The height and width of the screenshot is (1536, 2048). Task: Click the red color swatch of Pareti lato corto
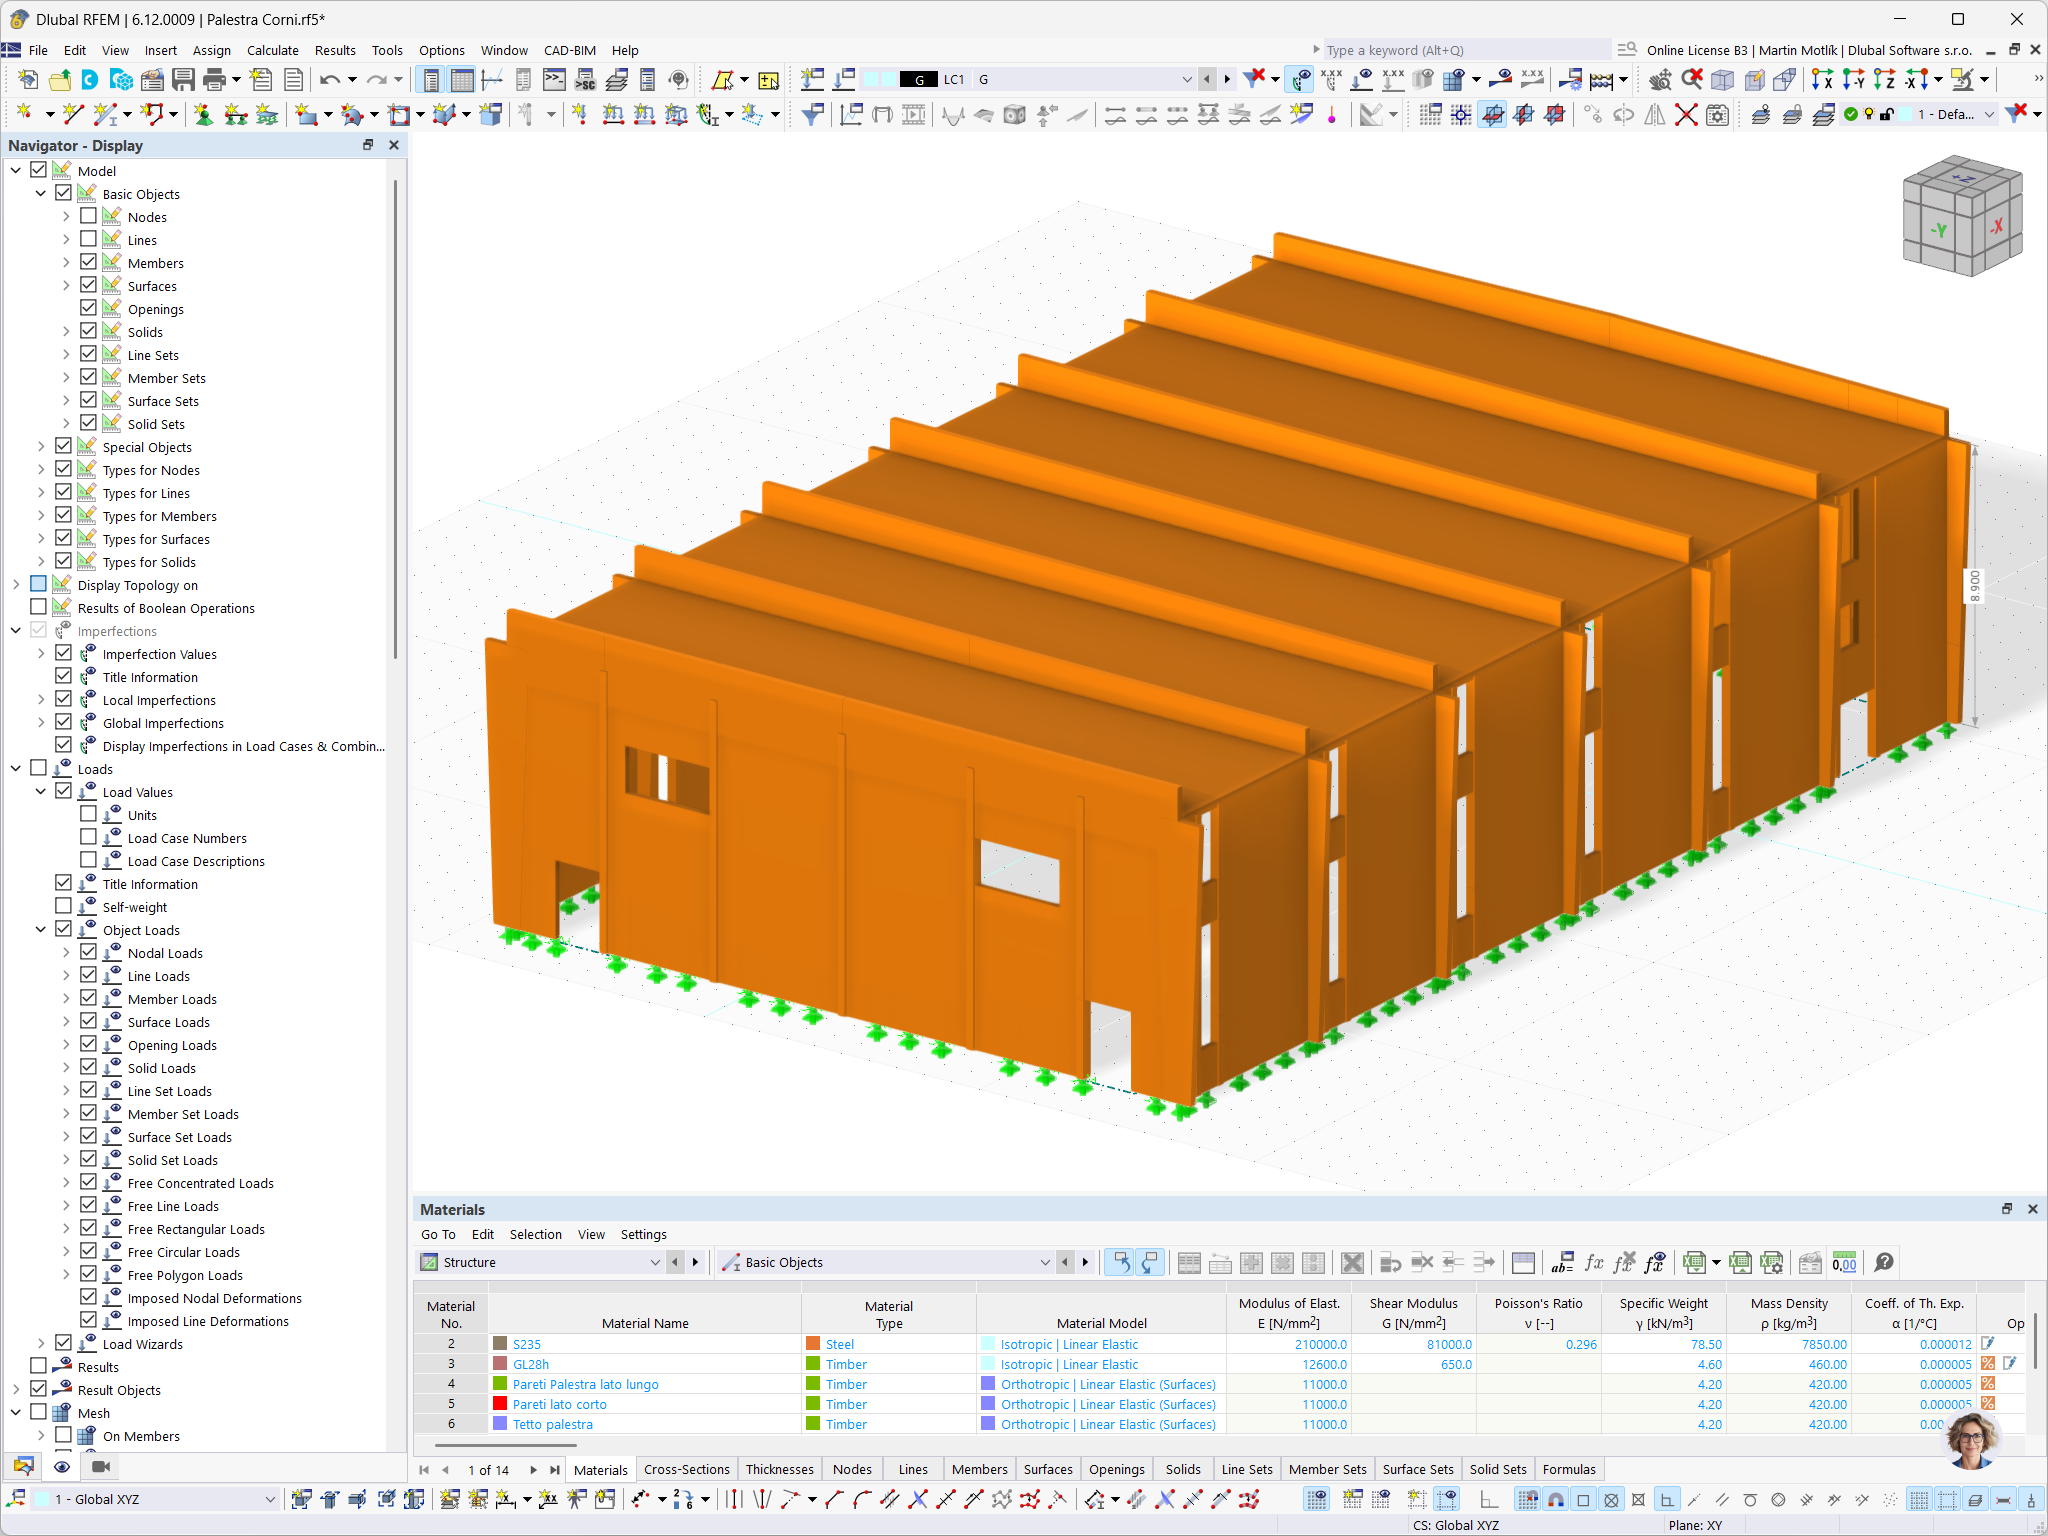click(x=500, y=1404)
